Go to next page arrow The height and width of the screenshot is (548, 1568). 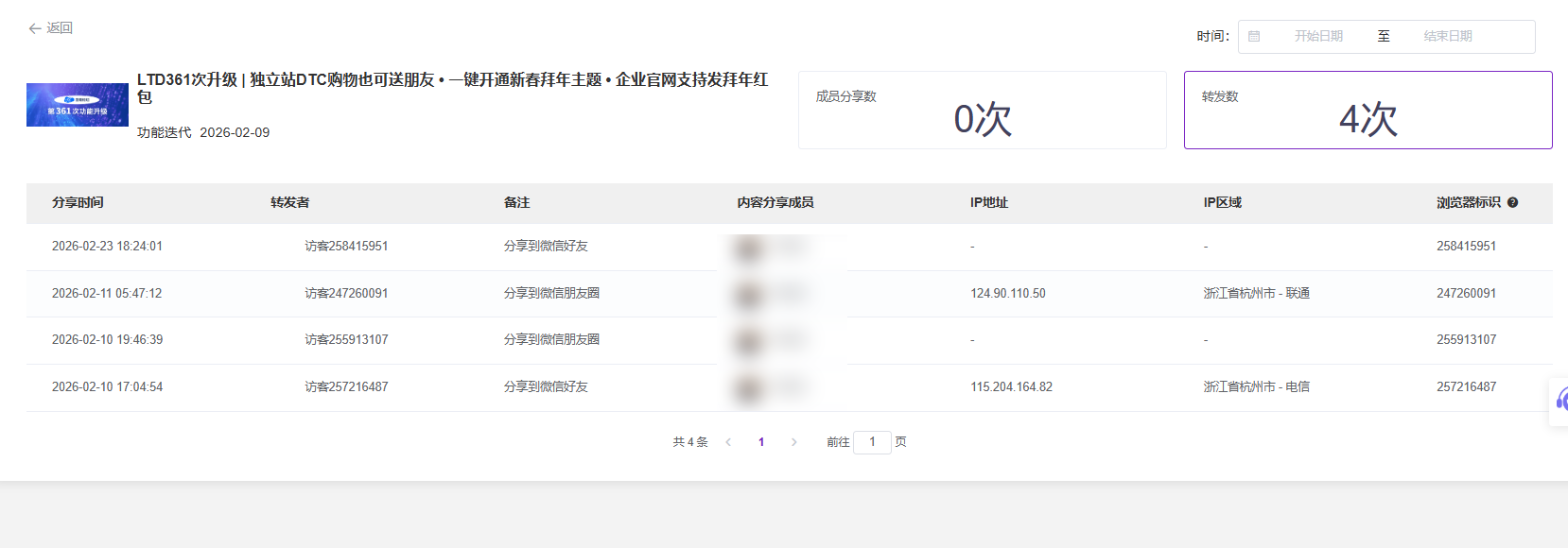794,441
